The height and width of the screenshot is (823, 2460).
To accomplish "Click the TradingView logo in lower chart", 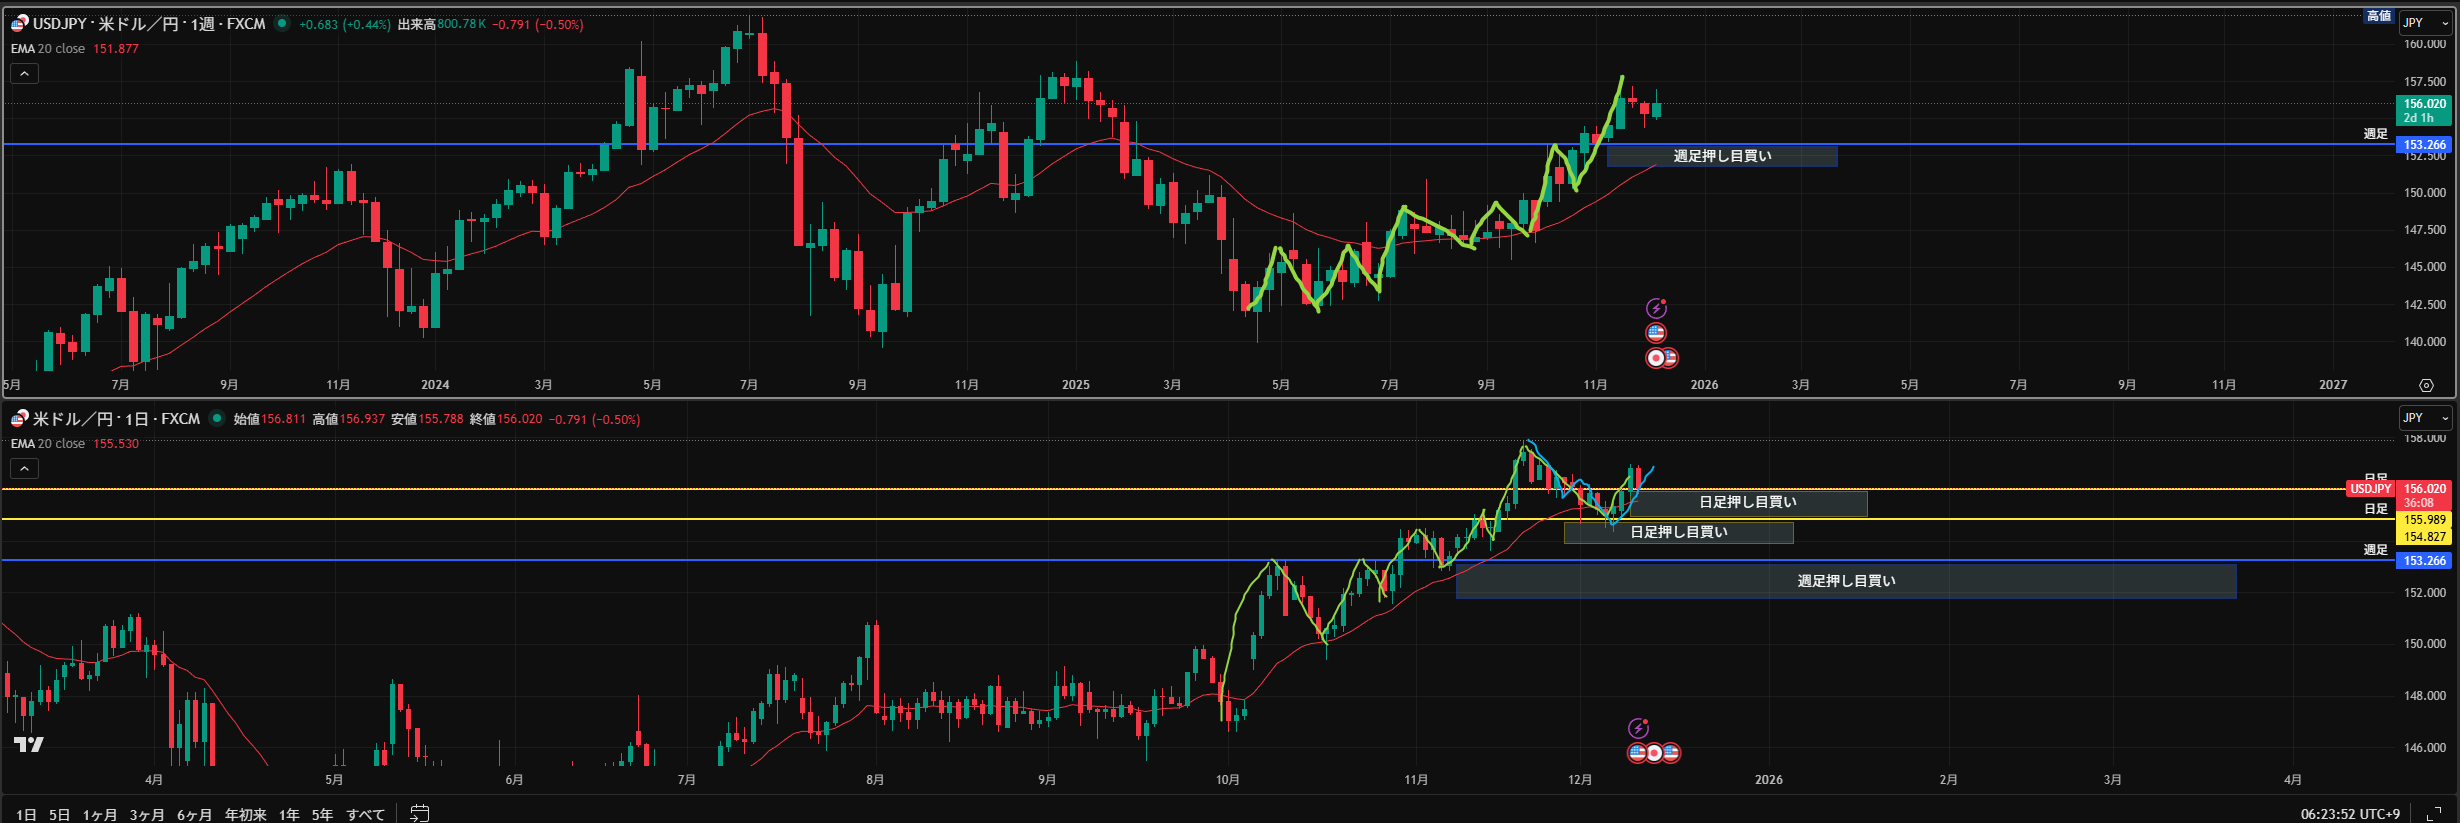I will tap(29, 744).
